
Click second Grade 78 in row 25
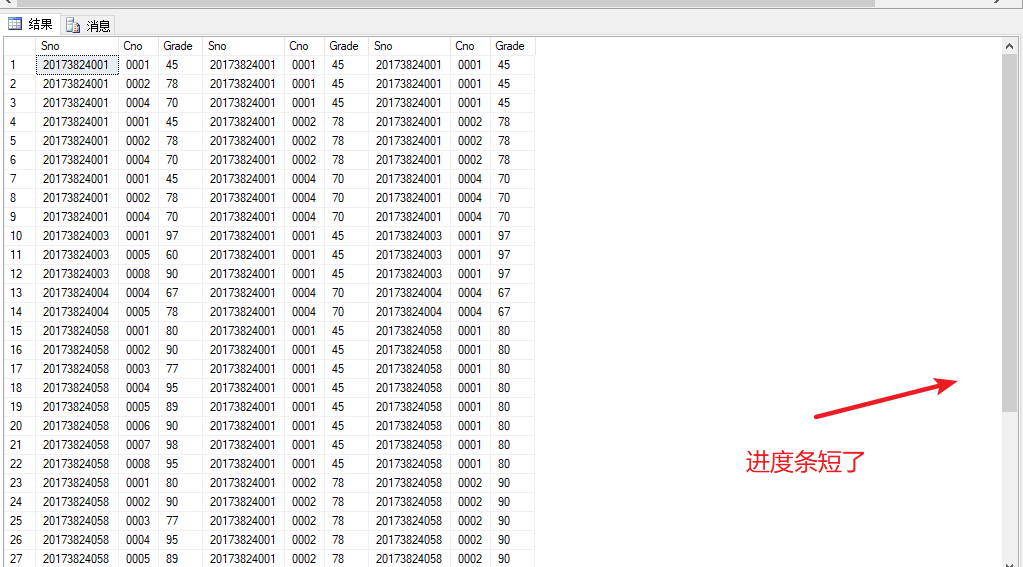[346, 521]
